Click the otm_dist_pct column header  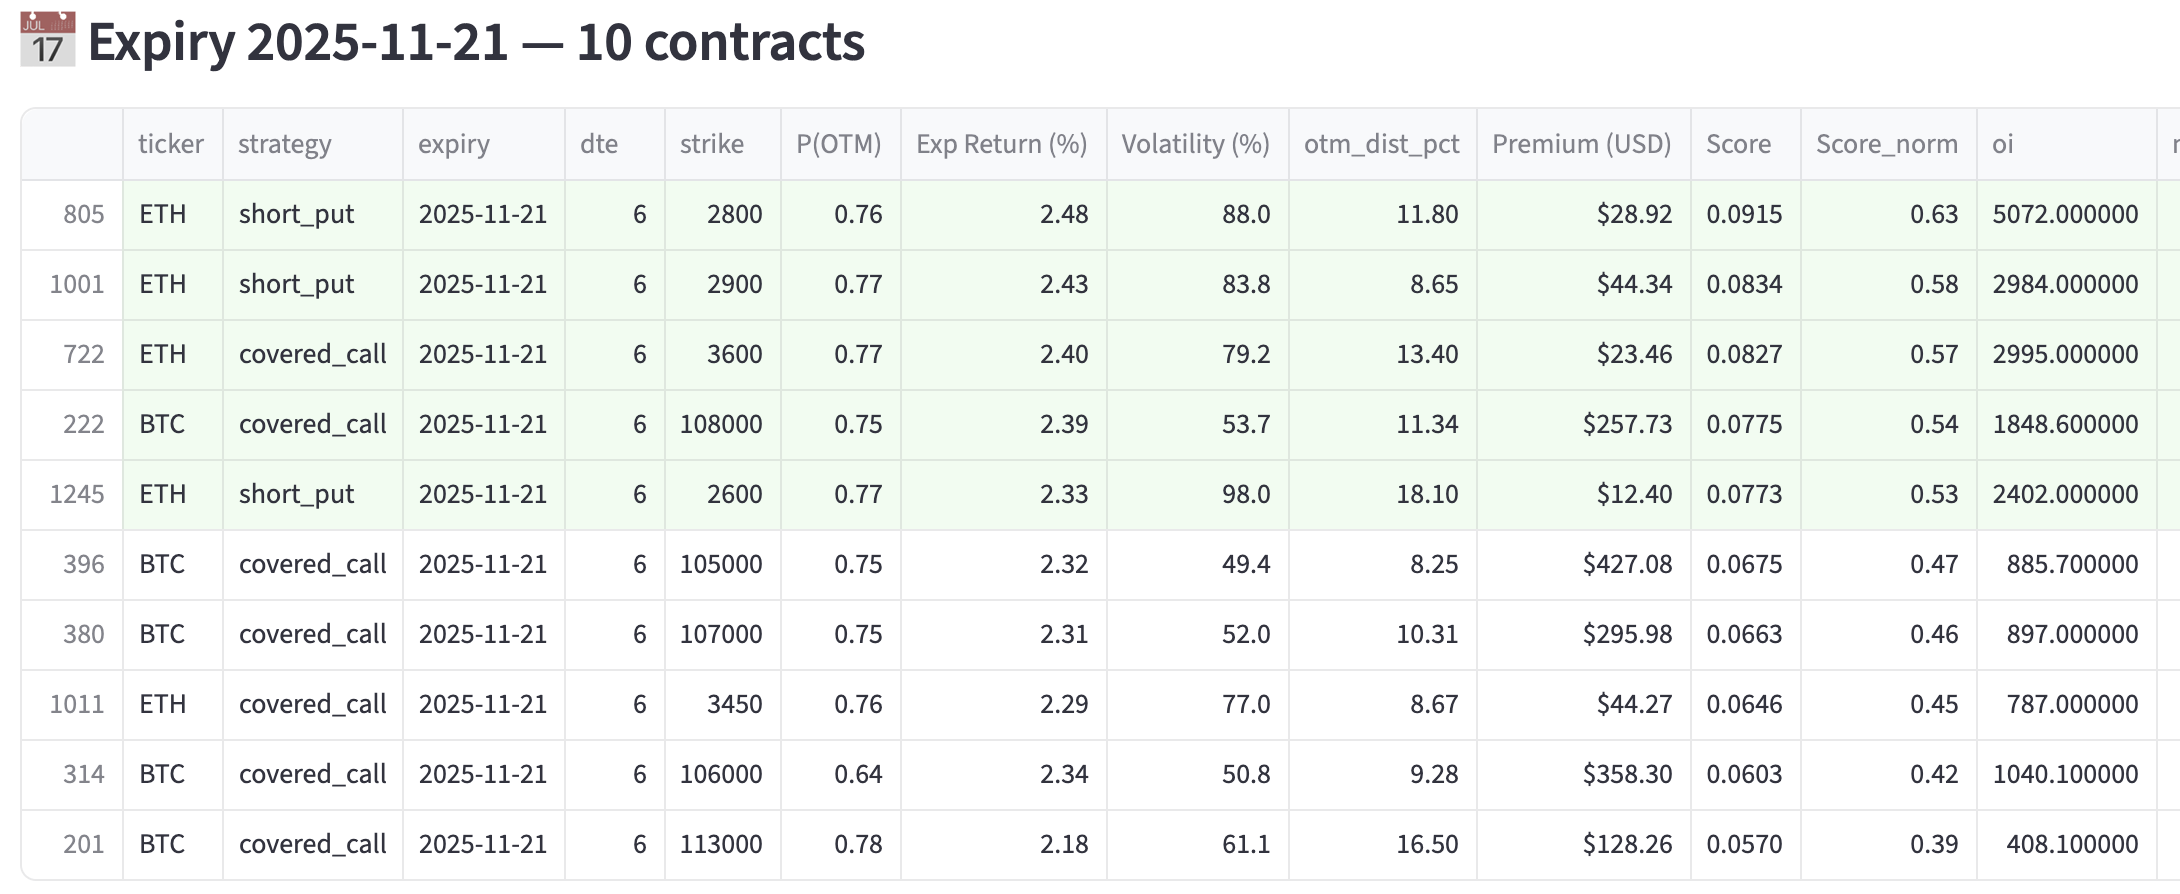click(1381, 144)
